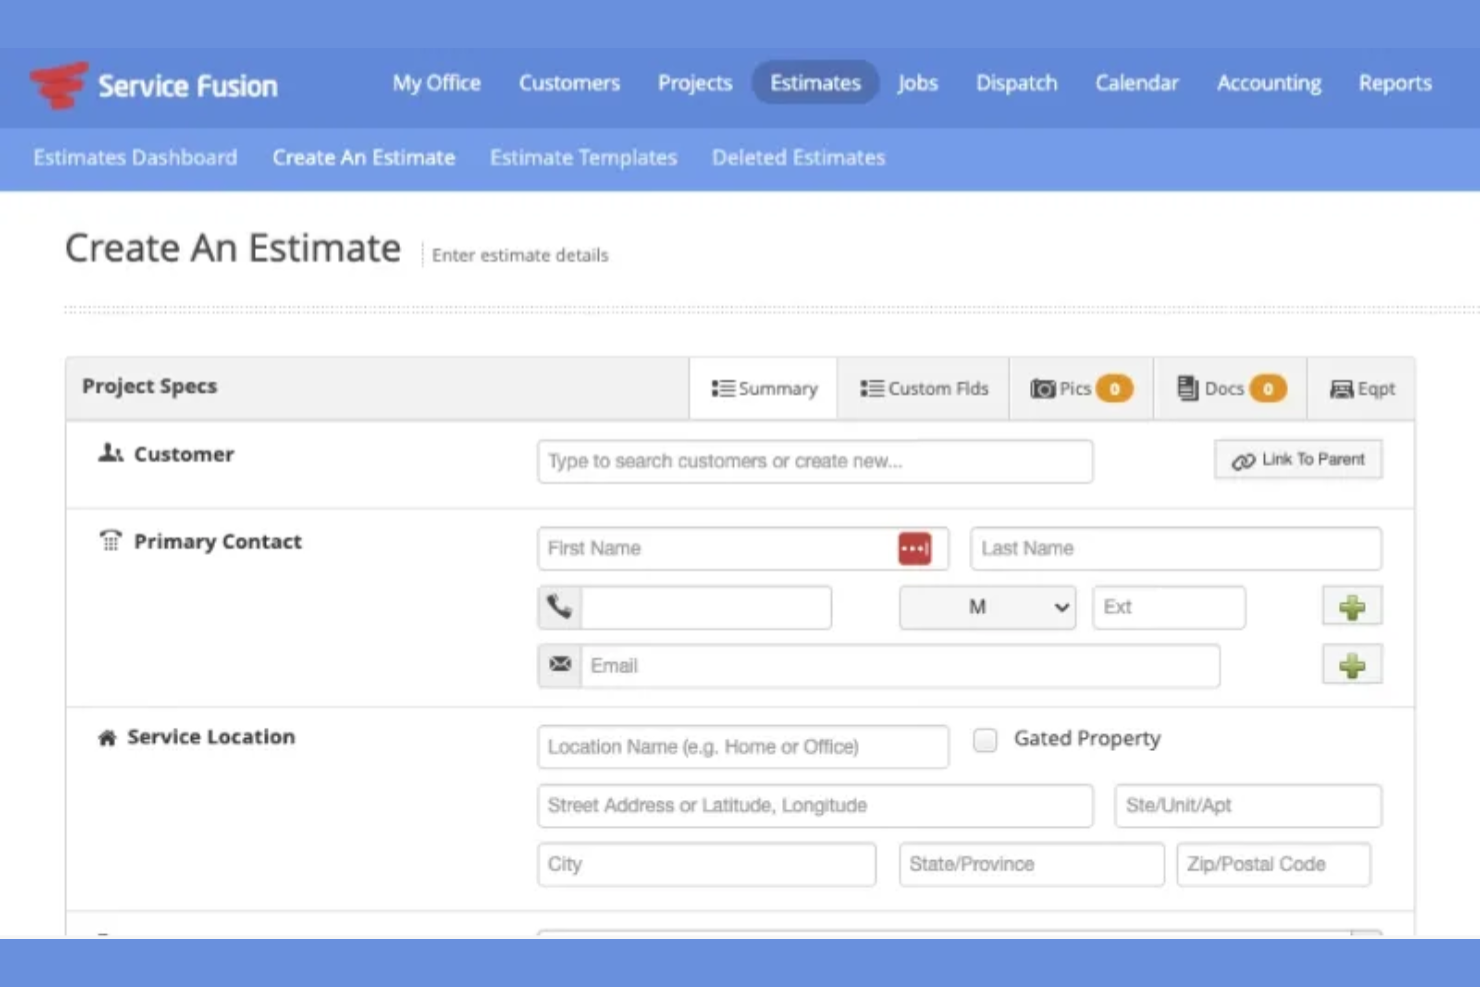Open Estimate Templates page

[x=583, y=157]
